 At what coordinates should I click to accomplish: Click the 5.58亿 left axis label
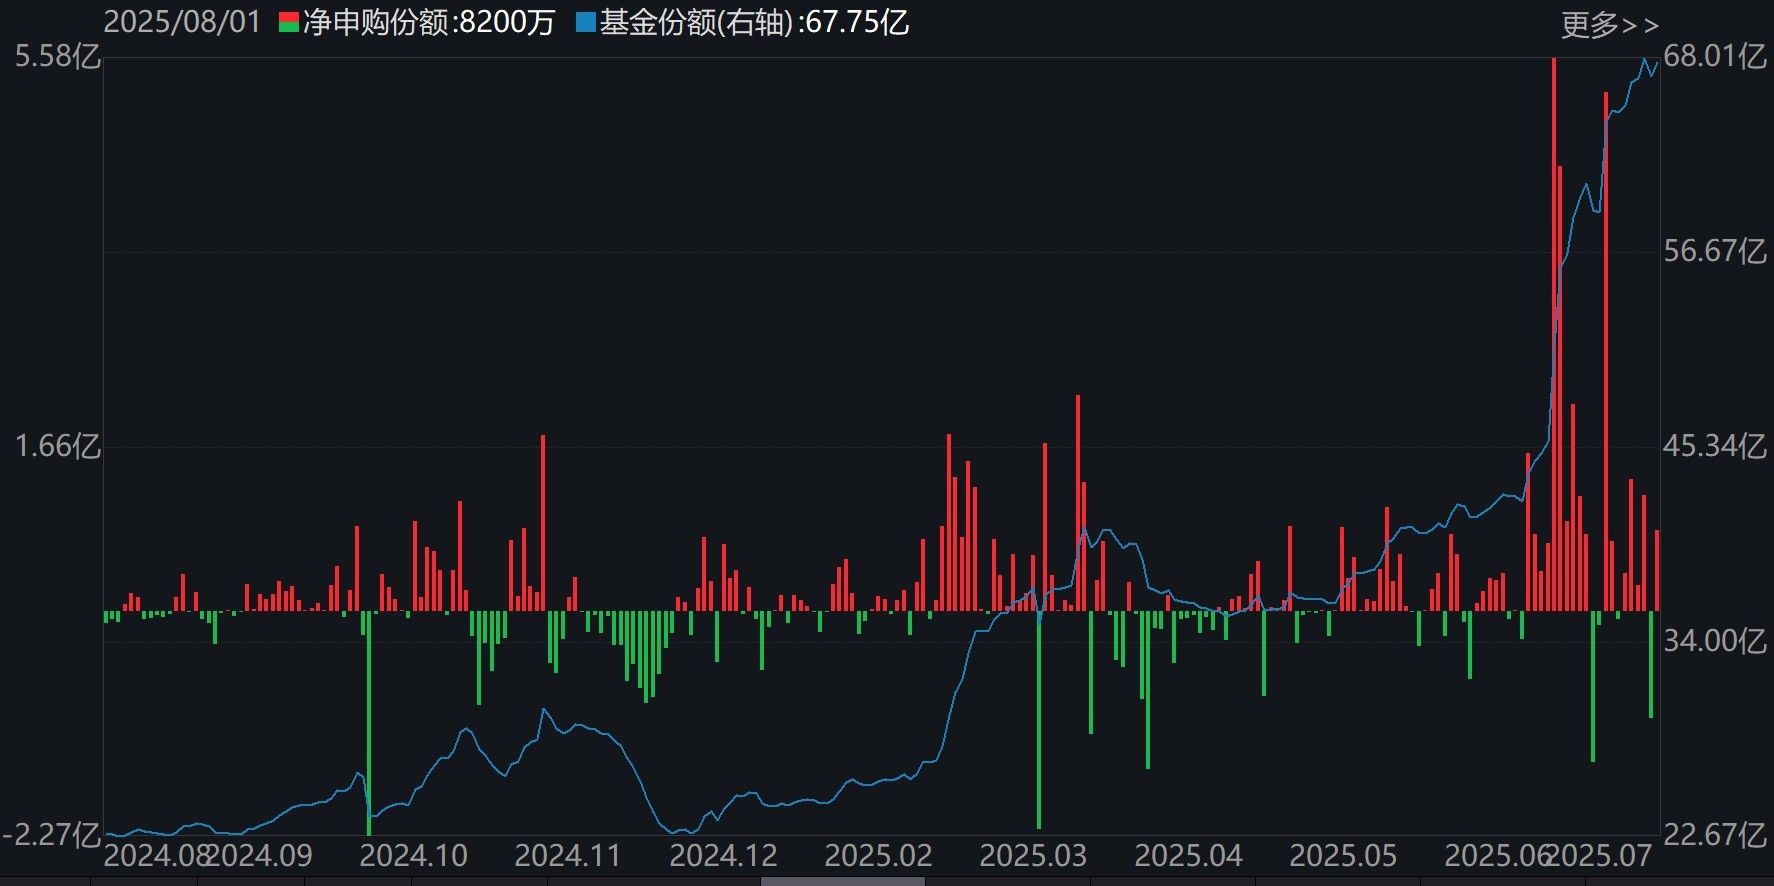(57, 57)
